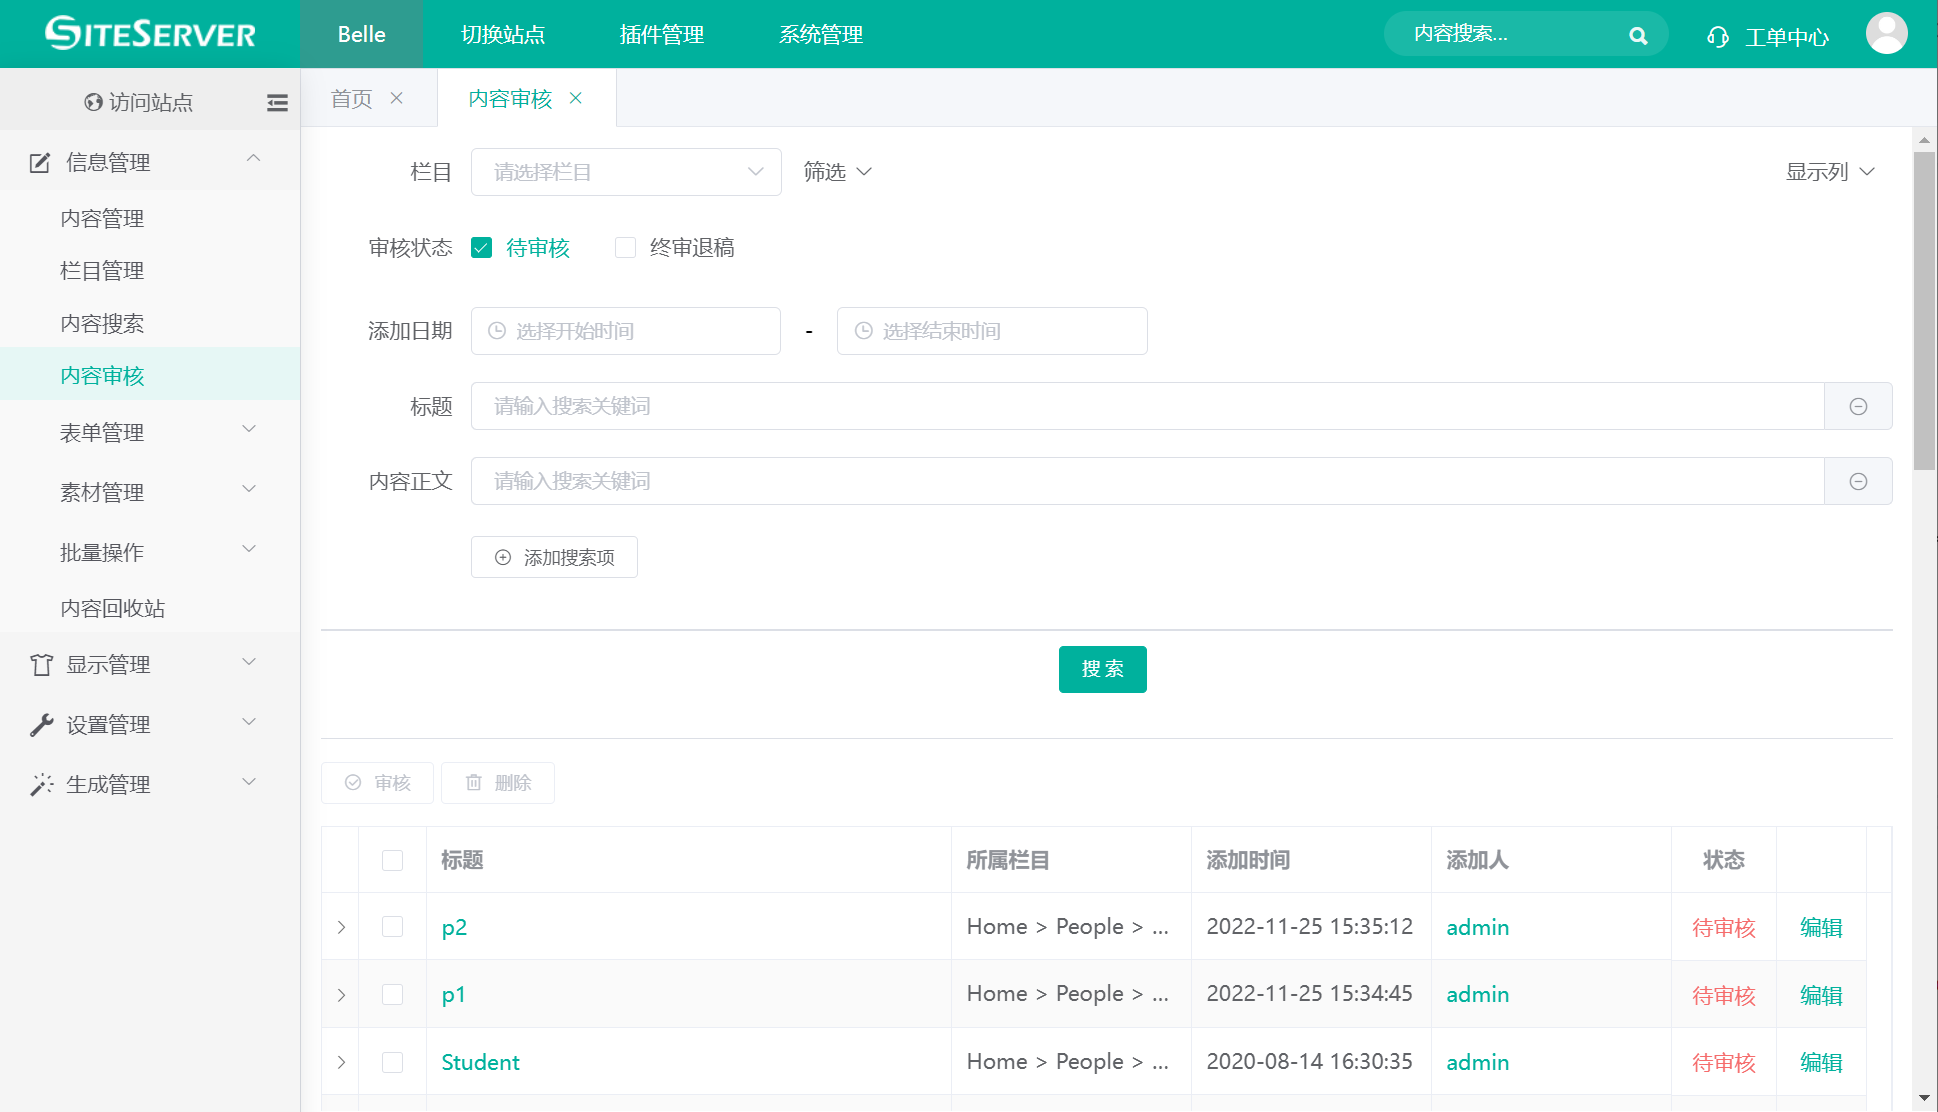1938x1112 pixels.
Task: Switch to the 首页 tab
Action: [350, 97]
